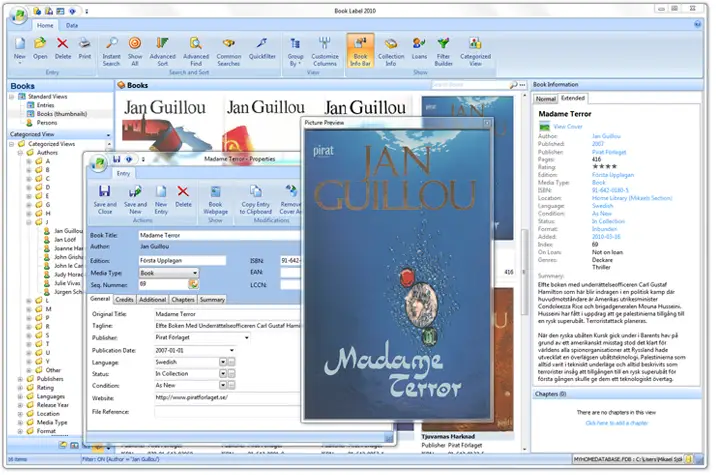Select Persons under Standard Views
This screenshot has width=716, height=475.
tap(47, 122)
